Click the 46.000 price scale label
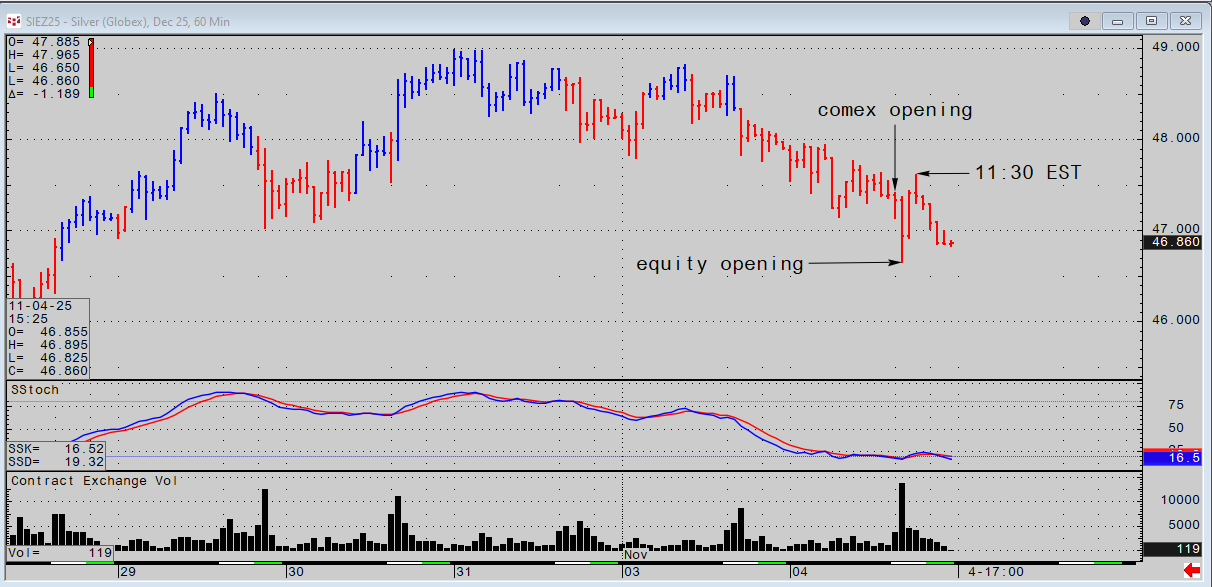The height and width of the screenshot is (587, 1212). tap(1174, 320)
